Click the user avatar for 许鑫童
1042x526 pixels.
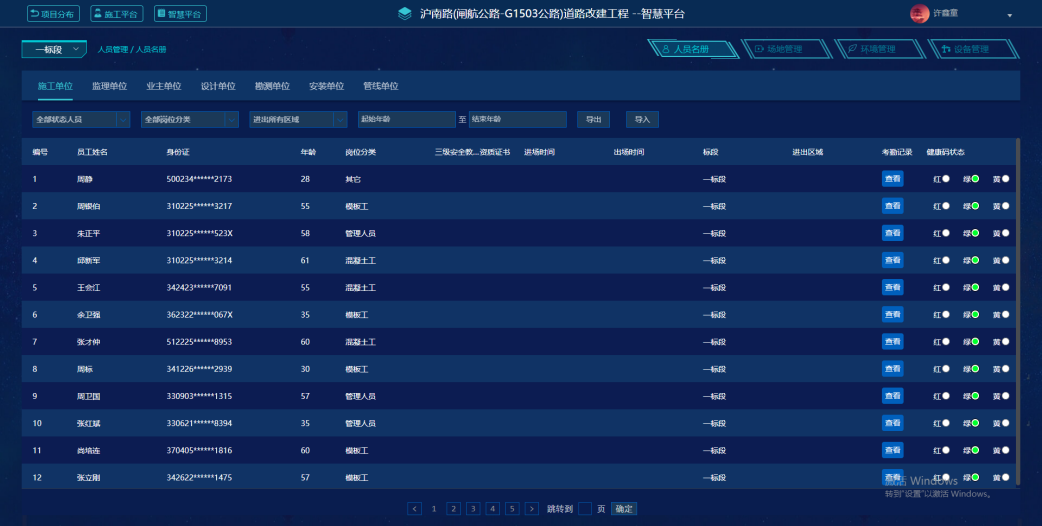(x=920, y=13)
